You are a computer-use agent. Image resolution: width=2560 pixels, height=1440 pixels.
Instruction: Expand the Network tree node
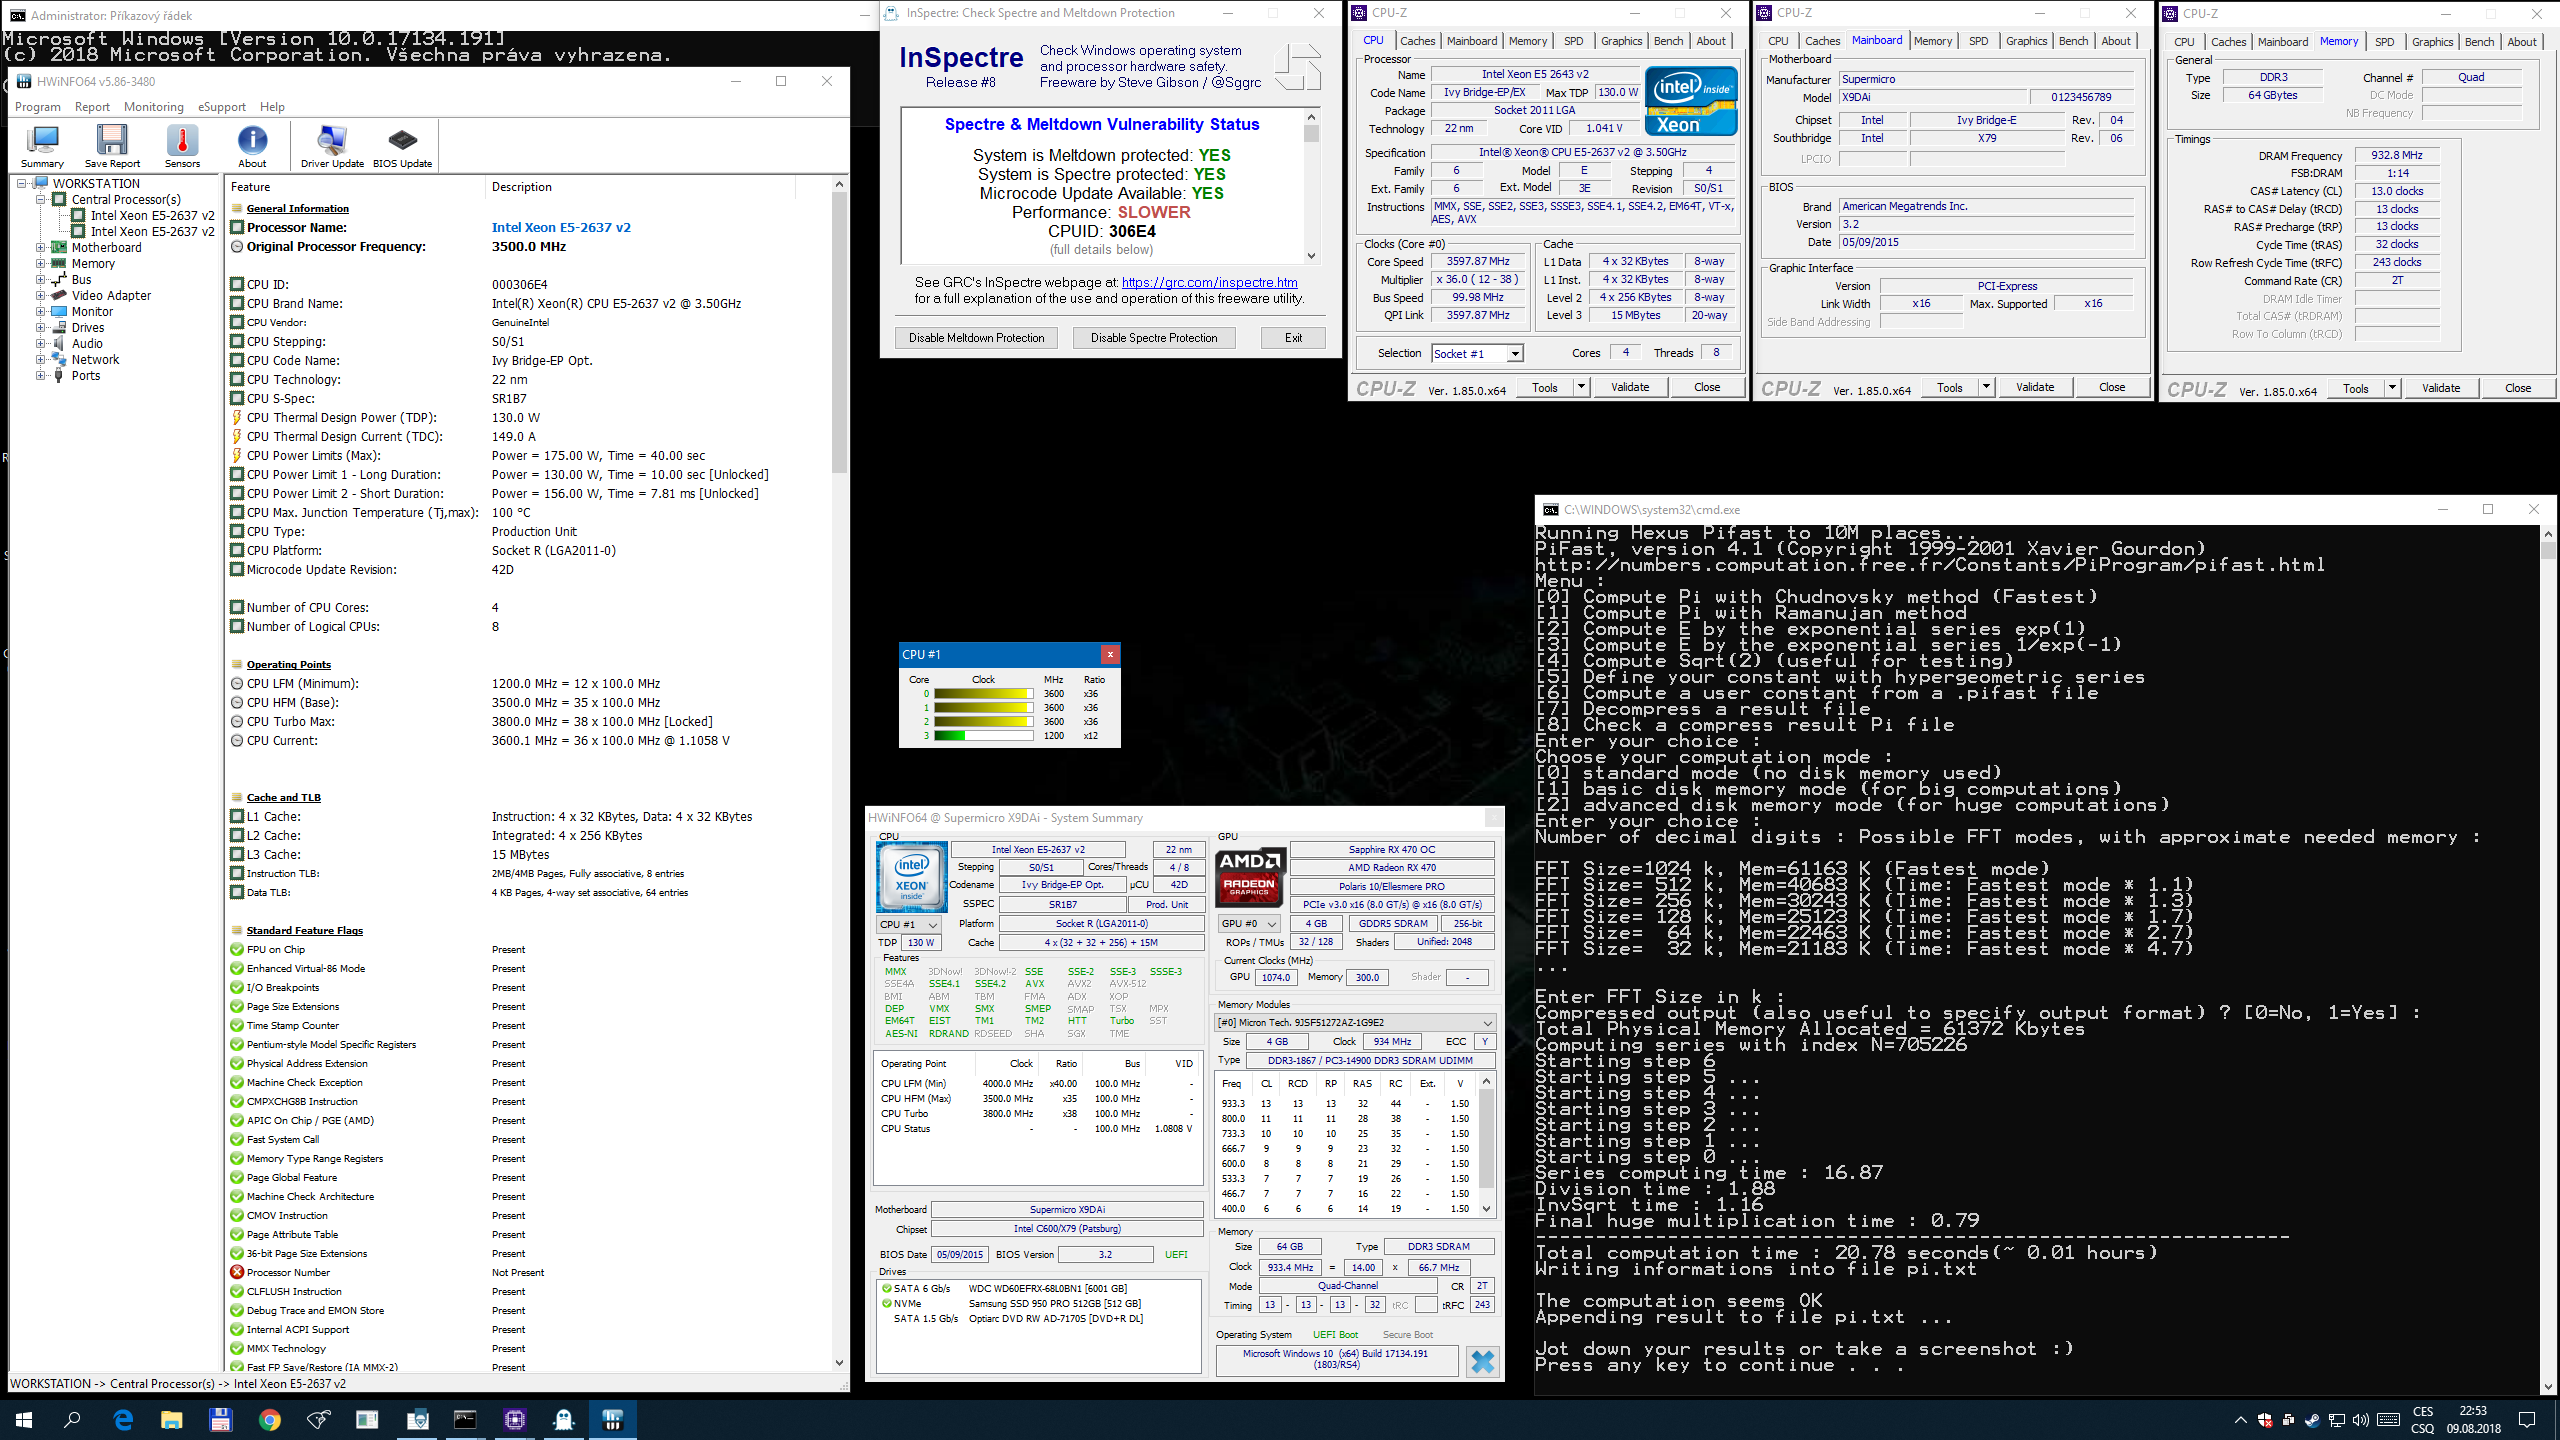(41, 359)
